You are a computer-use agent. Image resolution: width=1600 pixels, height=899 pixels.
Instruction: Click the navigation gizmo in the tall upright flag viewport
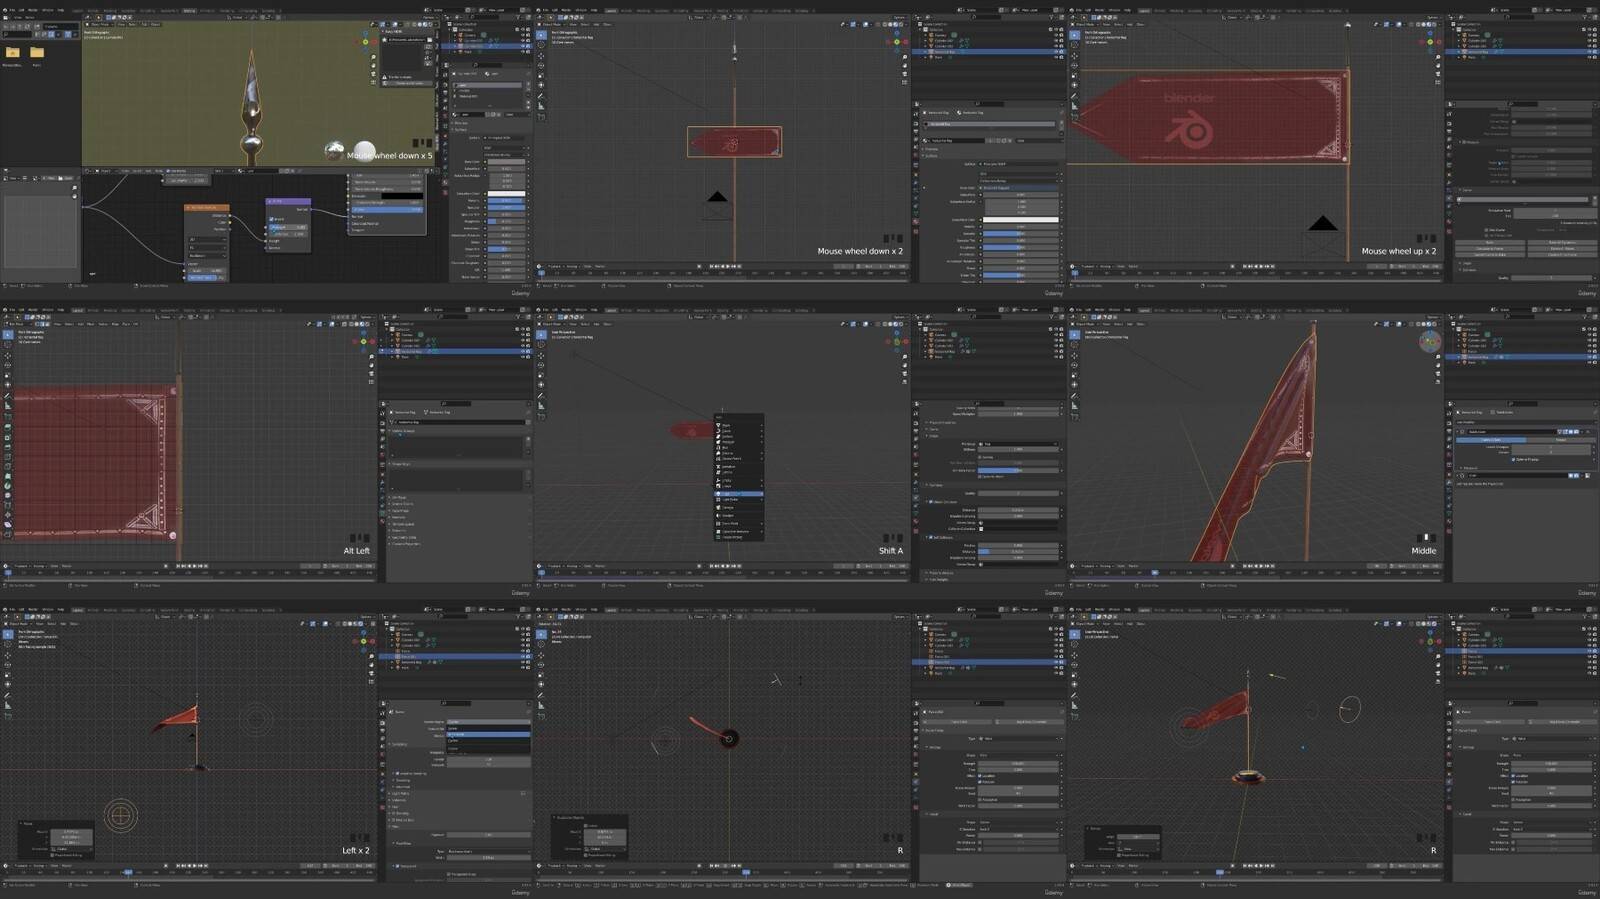(x=1429, y=342)
